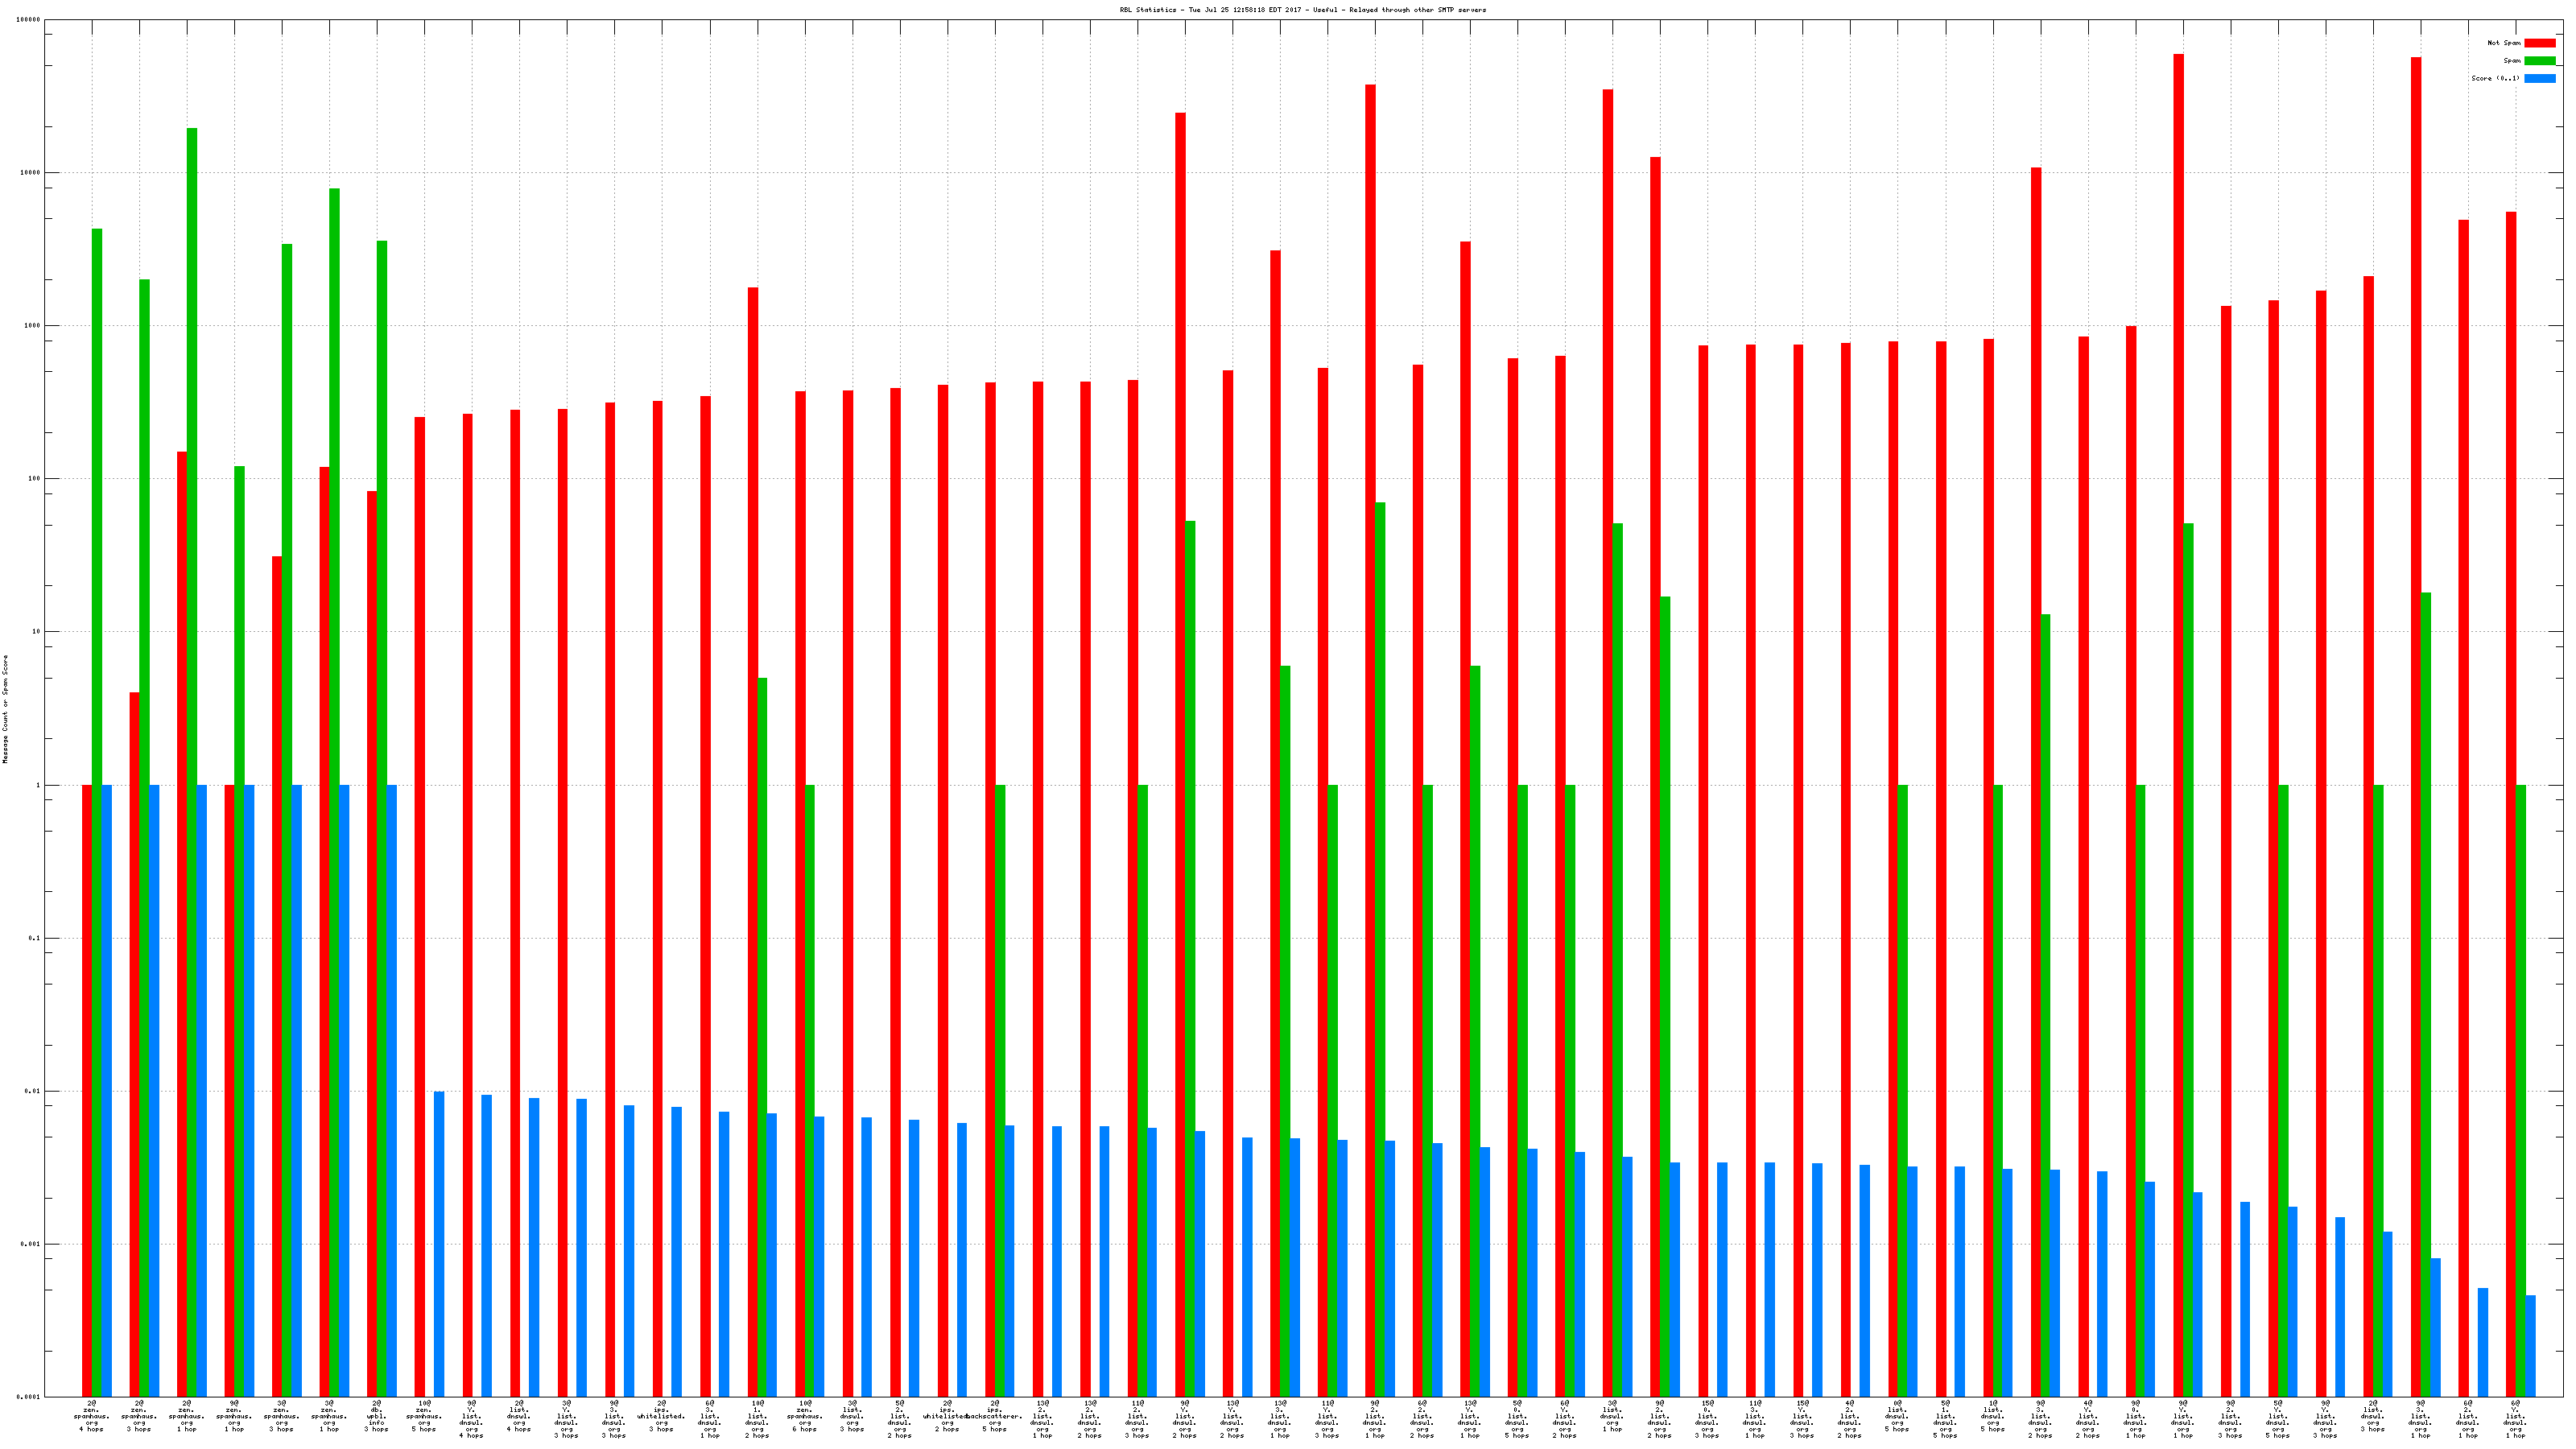This screenshot has height=1449, width=2576.
Task: Select the Score (0..1) legend text
Action: pyautogui.click(x=2495, y=78)
